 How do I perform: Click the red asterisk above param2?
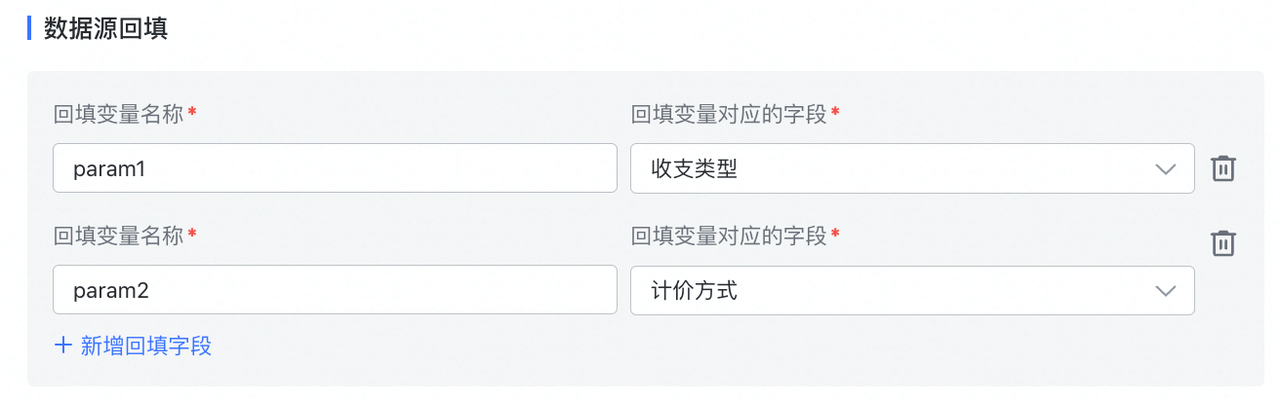pos(192,234)
